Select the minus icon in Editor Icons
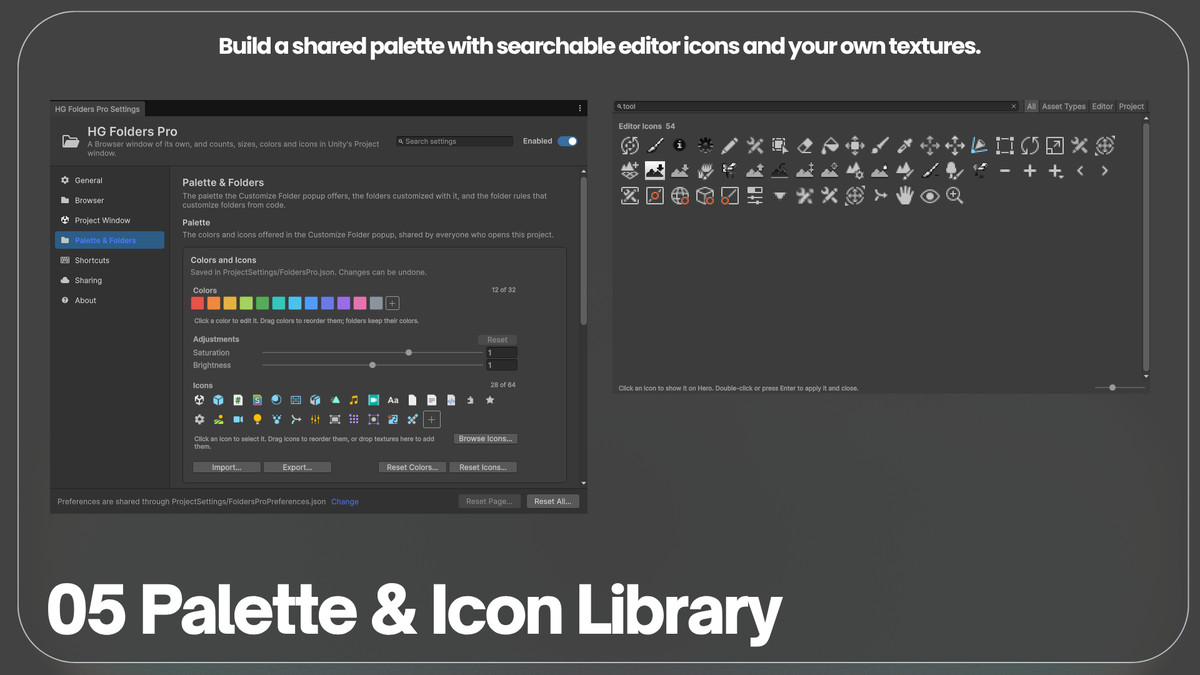This screenshot has height=675, width=1200. click(1005, 171)
